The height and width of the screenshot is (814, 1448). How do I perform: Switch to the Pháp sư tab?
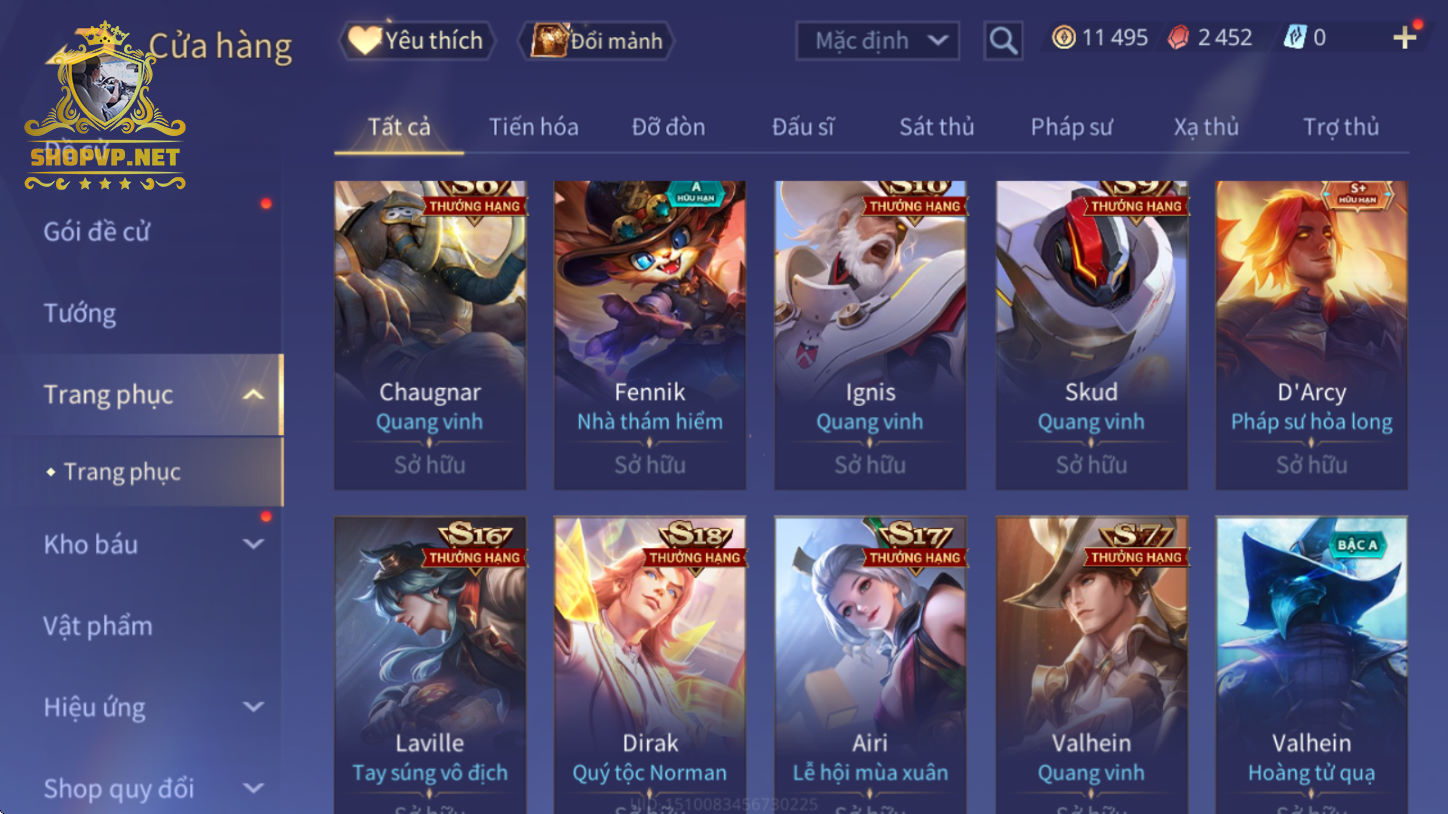point(1071,127)
